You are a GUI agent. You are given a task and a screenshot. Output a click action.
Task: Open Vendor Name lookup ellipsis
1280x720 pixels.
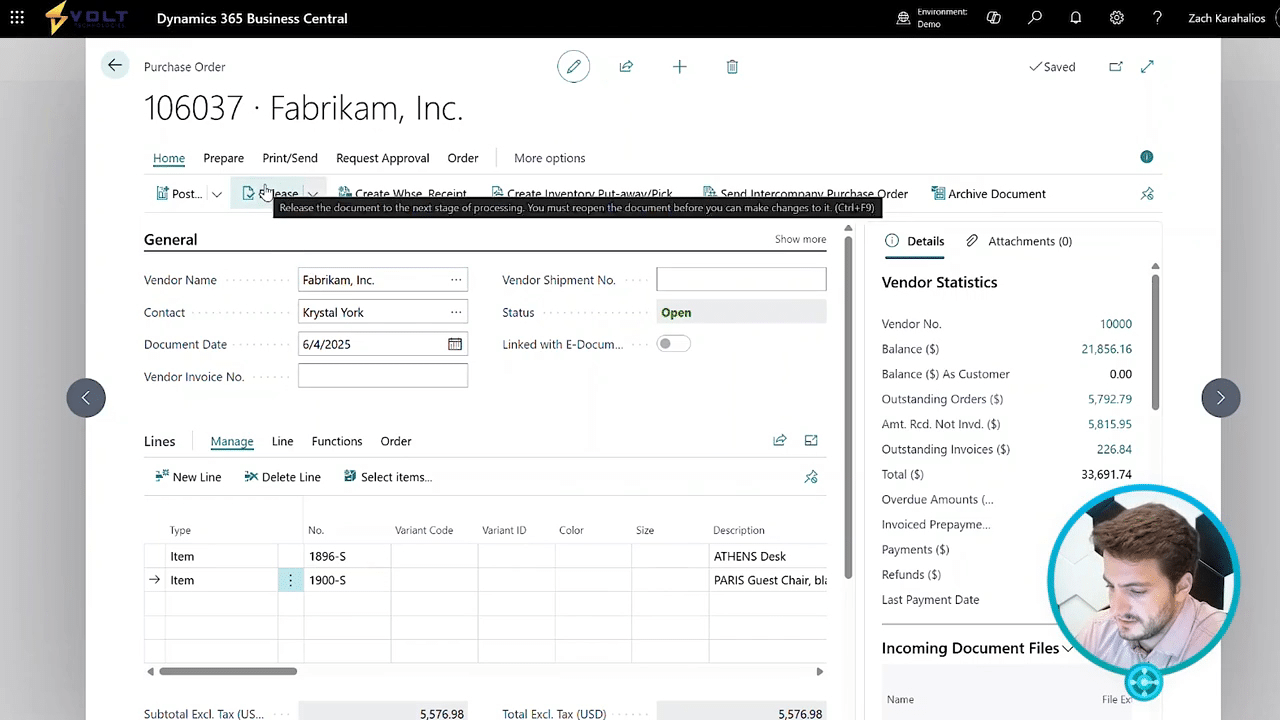456,280
